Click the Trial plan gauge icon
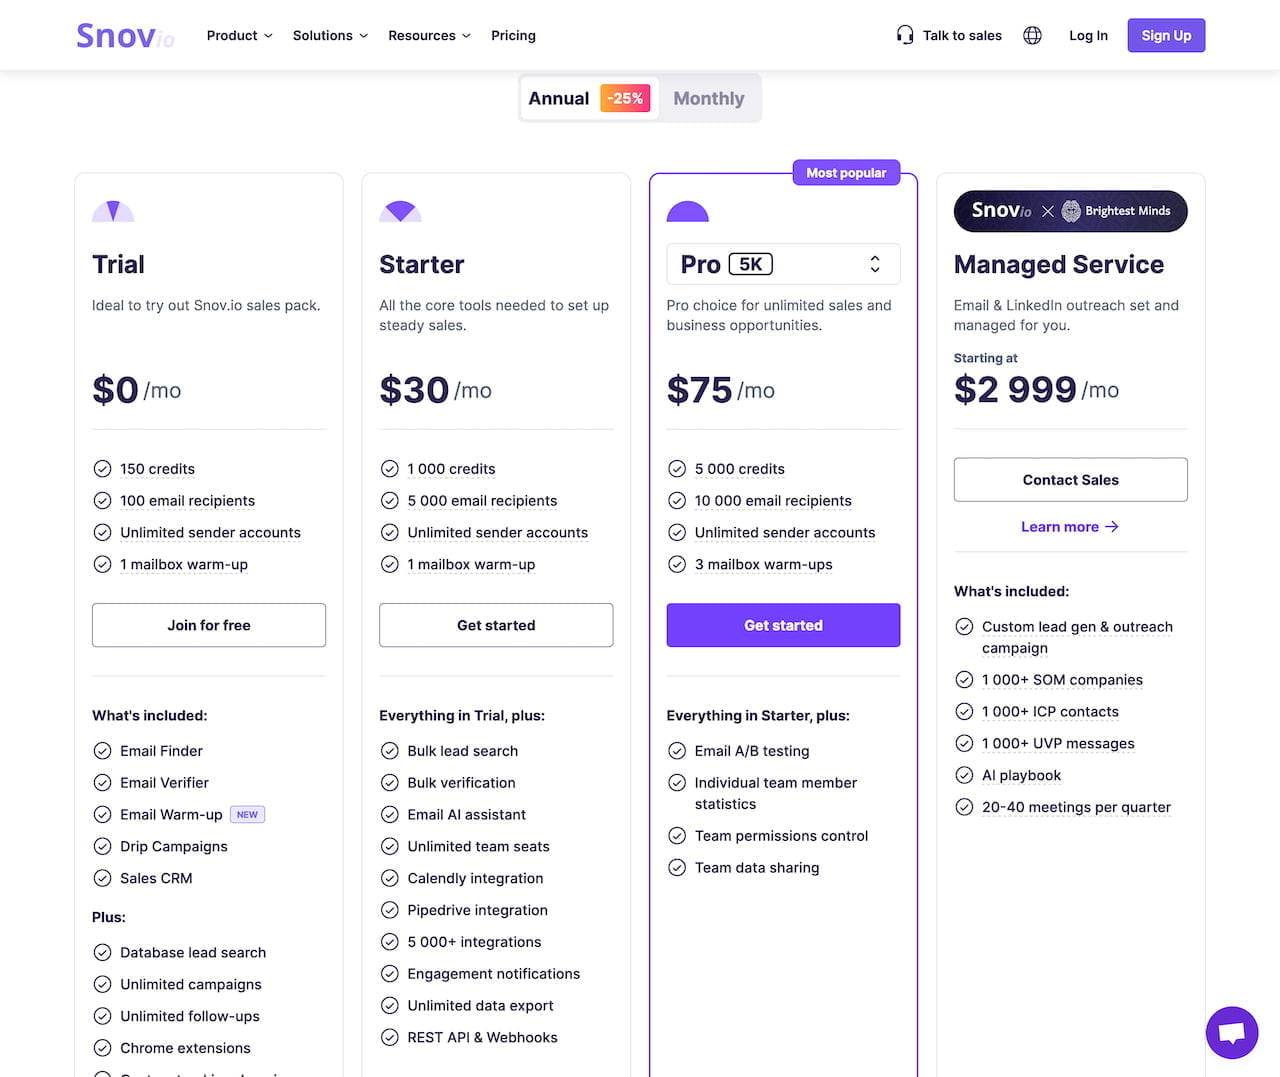The height and width of the screenshot is (1077, 1280). tap(113, 211)
